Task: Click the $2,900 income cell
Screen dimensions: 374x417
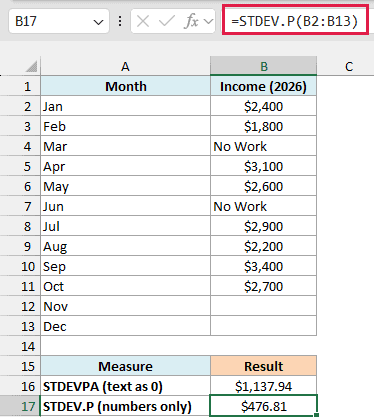Action: click(x=264, y=226)
